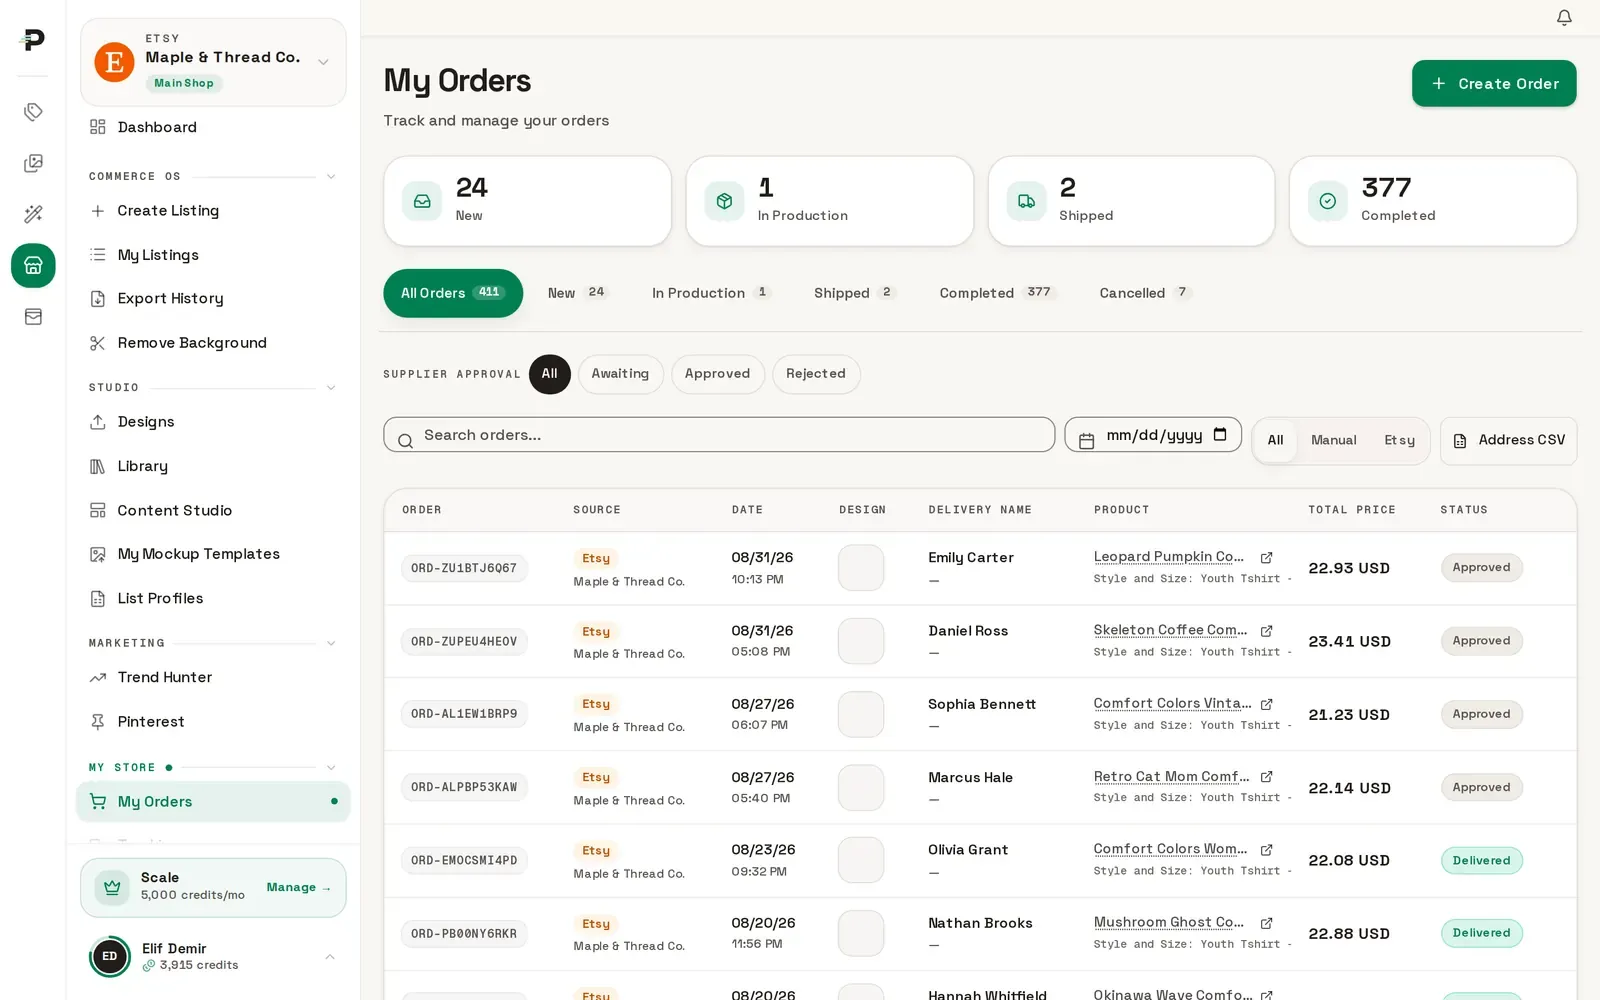The height and width of the screenshot is (1000, 1600).
Task: Click the search magnifier icon
Action: click(405, 441)
